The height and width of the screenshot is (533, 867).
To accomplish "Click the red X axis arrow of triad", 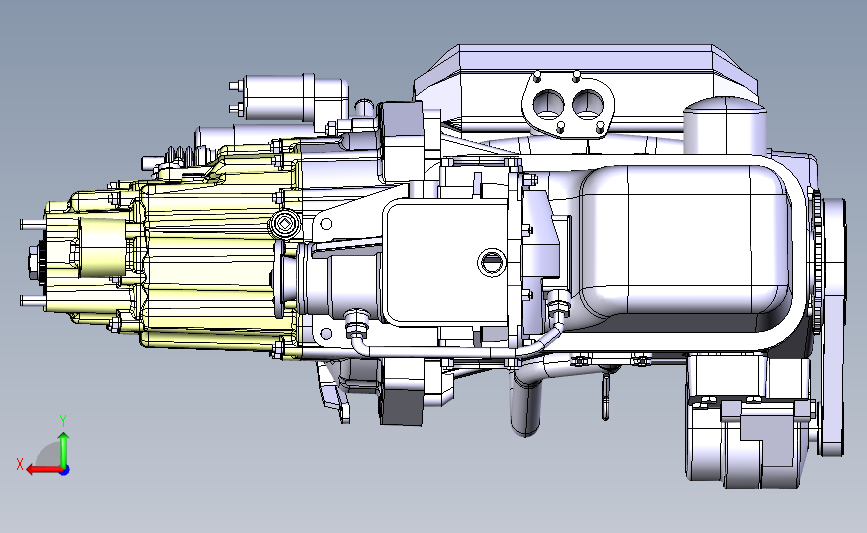I will (44, 470).
